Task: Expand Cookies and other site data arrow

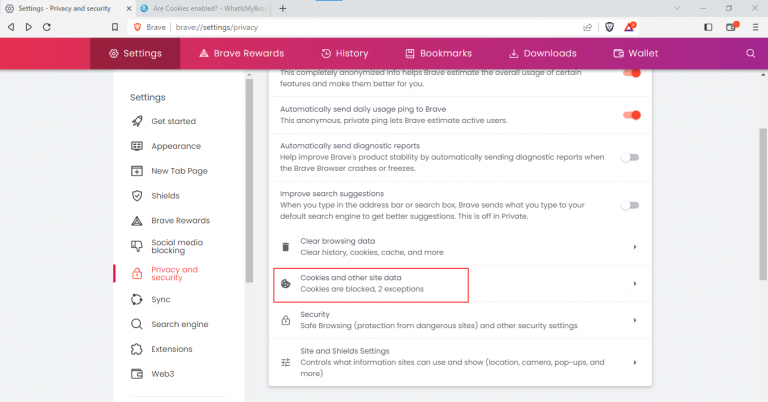Action: tap(635, 284)
